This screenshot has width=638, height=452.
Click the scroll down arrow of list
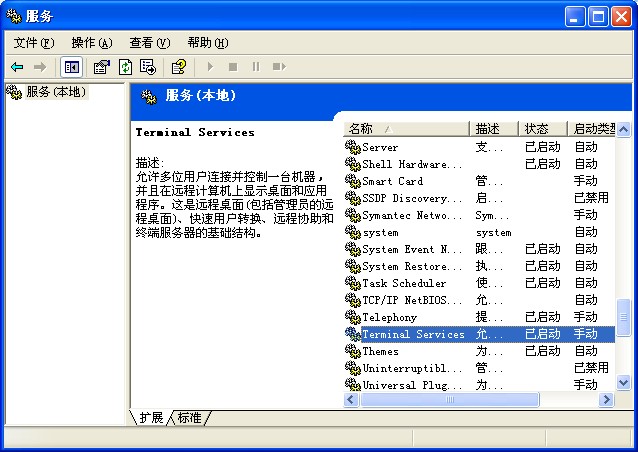point(623,383)
